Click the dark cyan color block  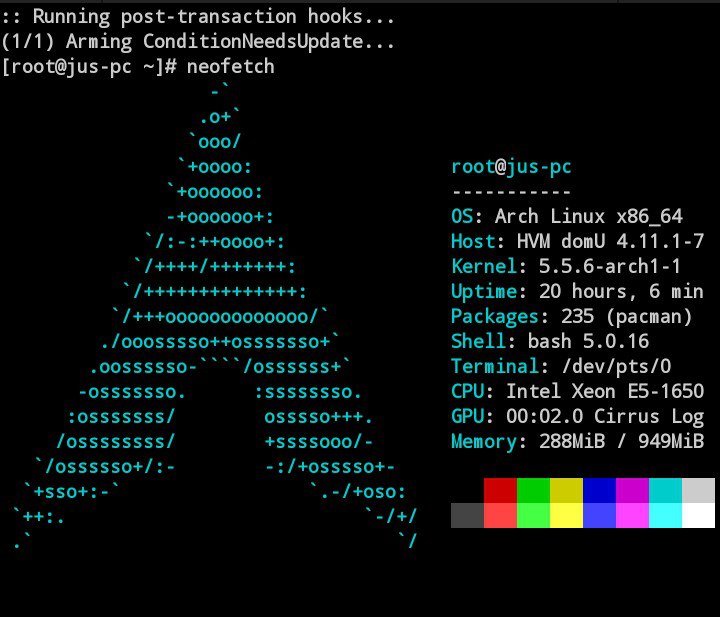665,490
